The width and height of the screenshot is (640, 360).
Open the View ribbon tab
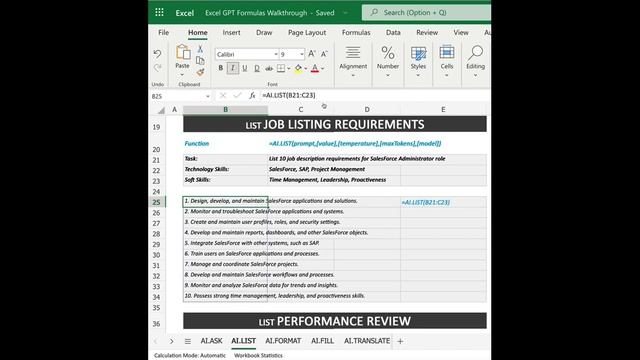[x=461, y=32]
